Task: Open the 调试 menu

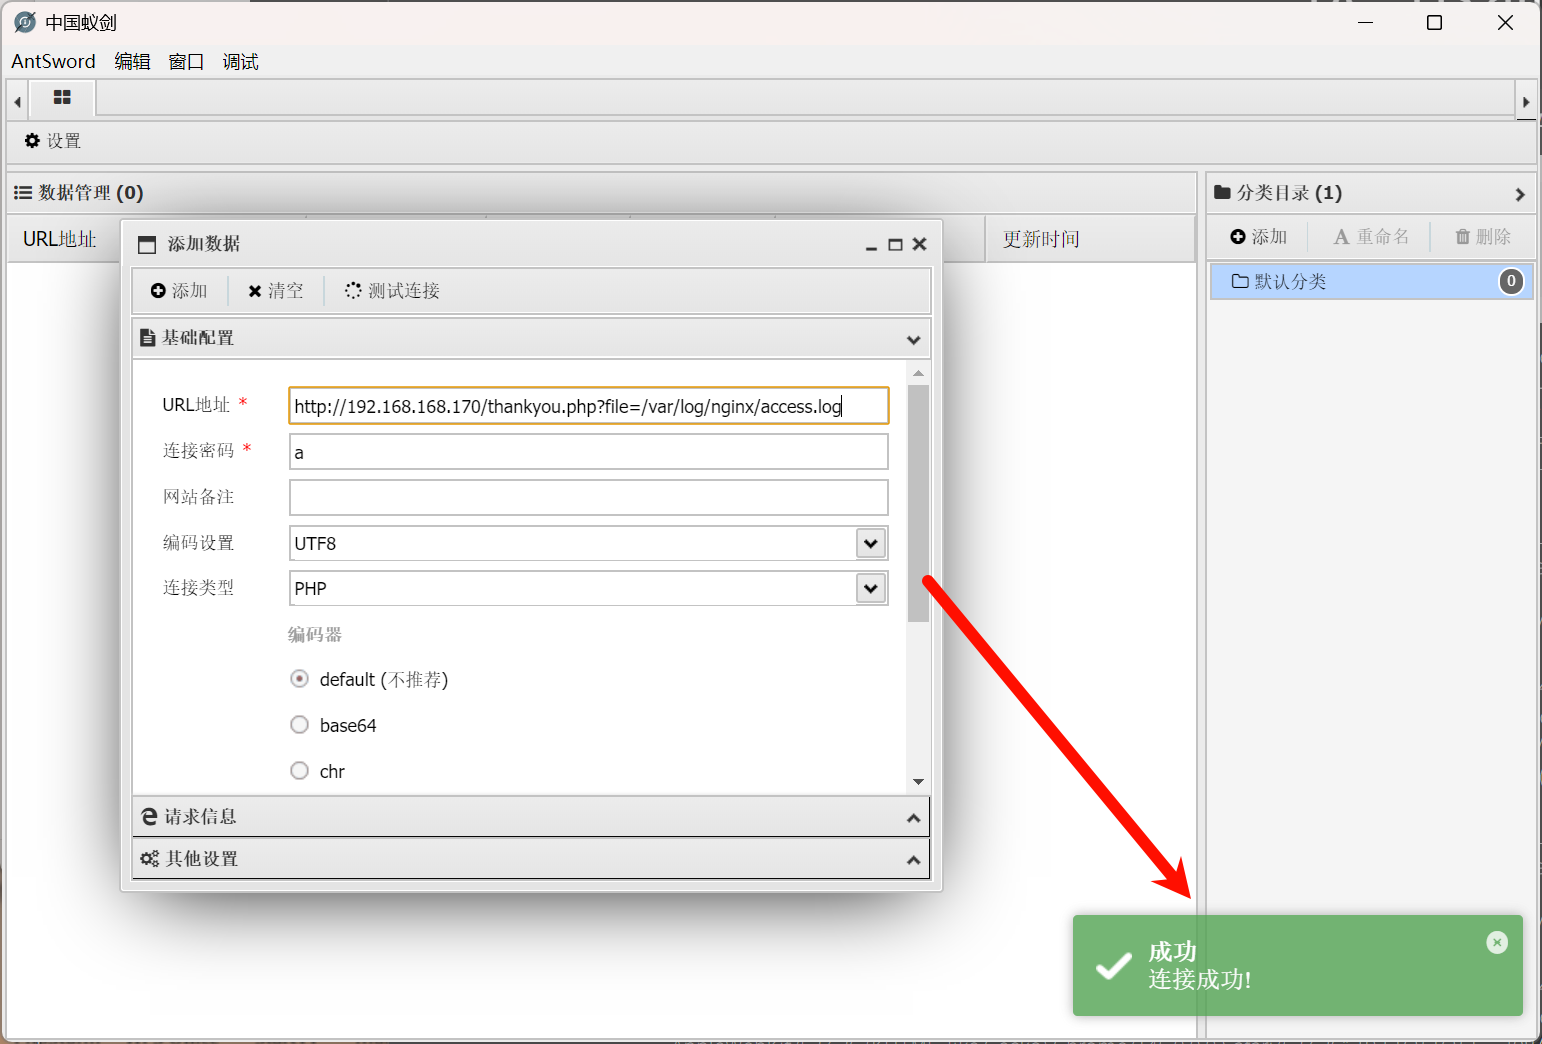Action: [x=240, y=61]
